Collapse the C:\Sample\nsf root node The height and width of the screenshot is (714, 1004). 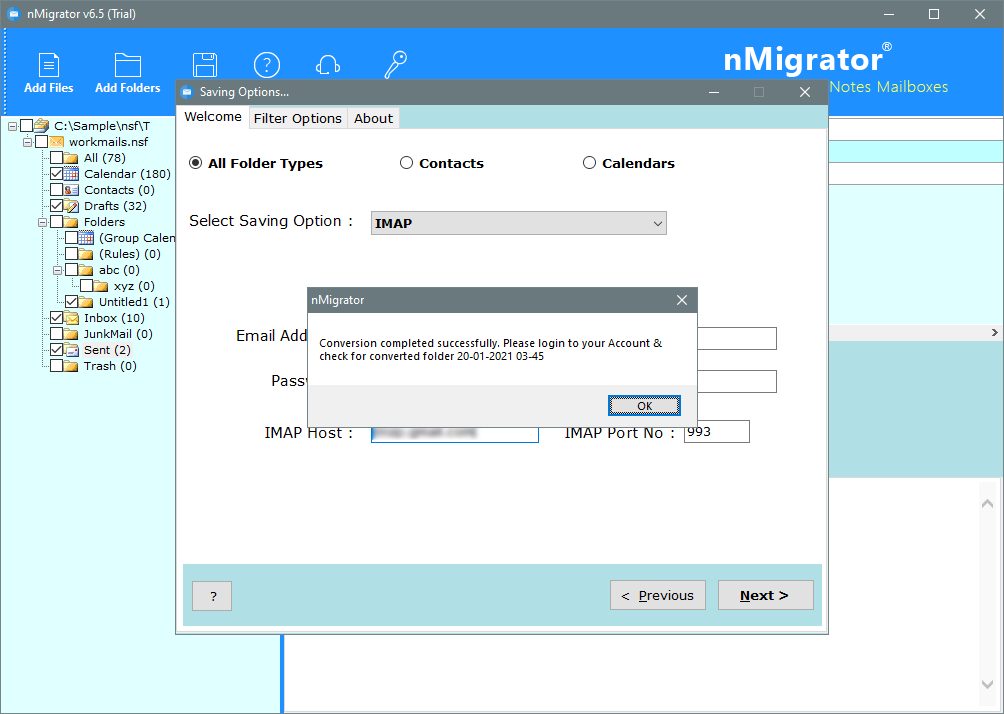pyautogui.click(x=12, y=126)
